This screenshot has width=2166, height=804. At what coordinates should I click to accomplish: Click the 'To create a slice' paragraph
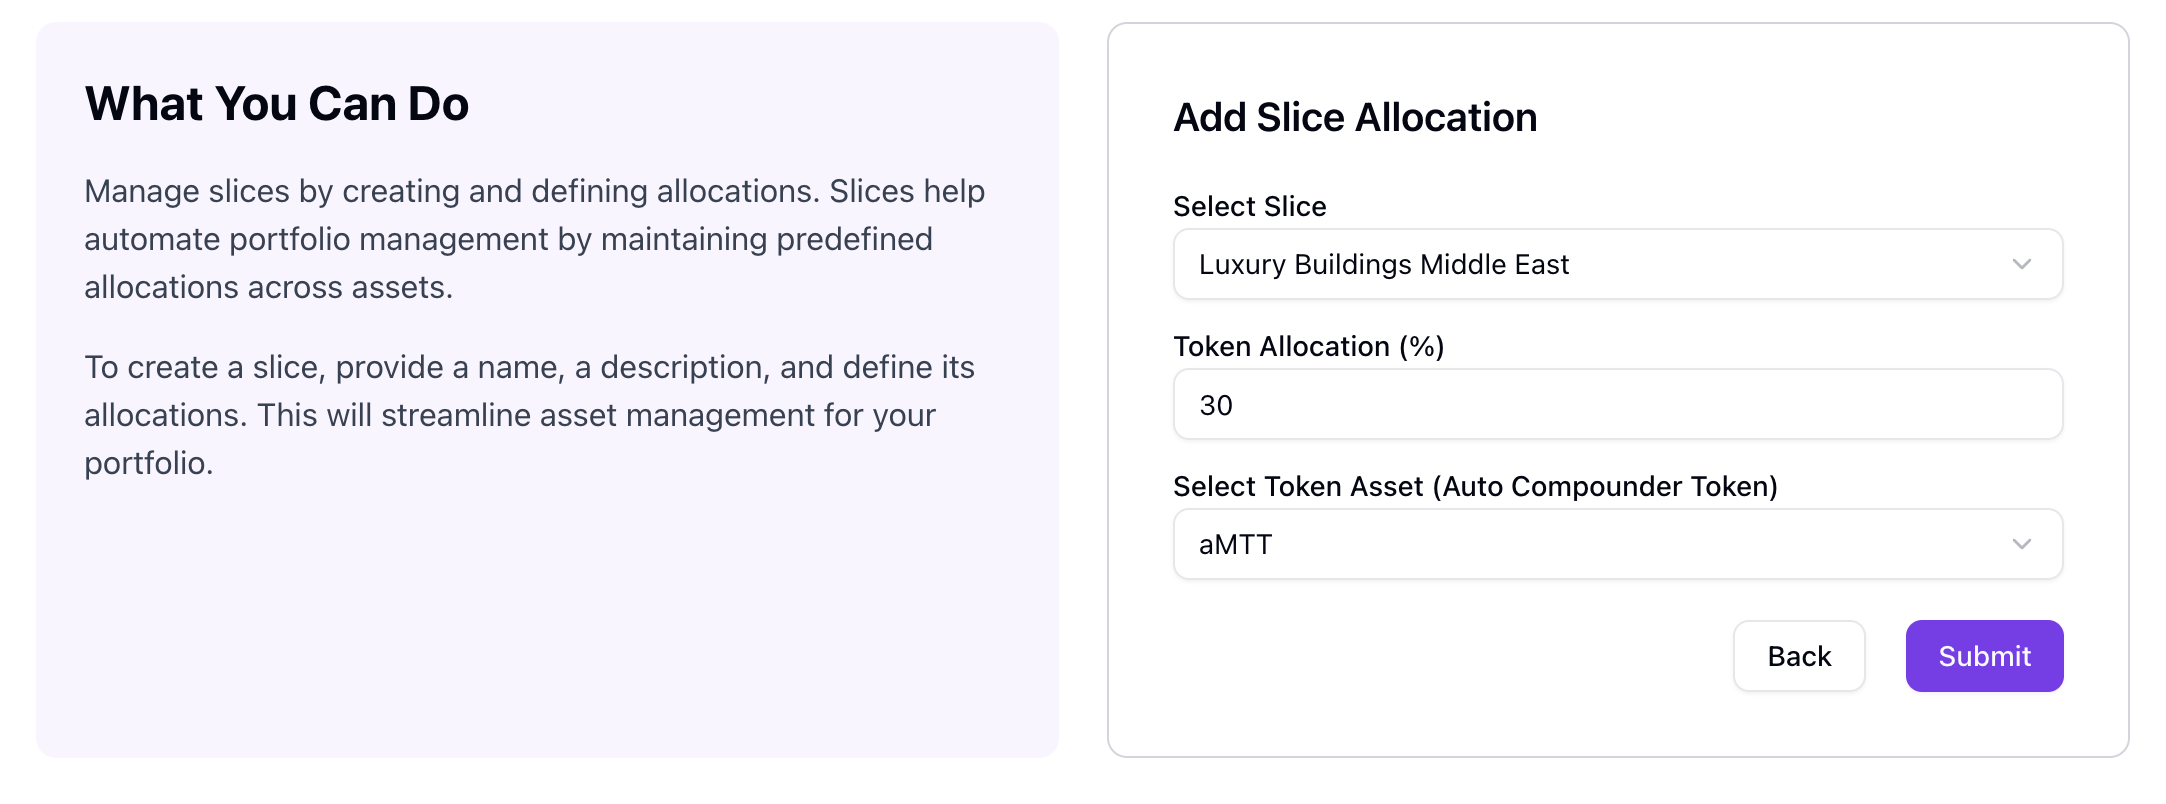coord(528,415)
